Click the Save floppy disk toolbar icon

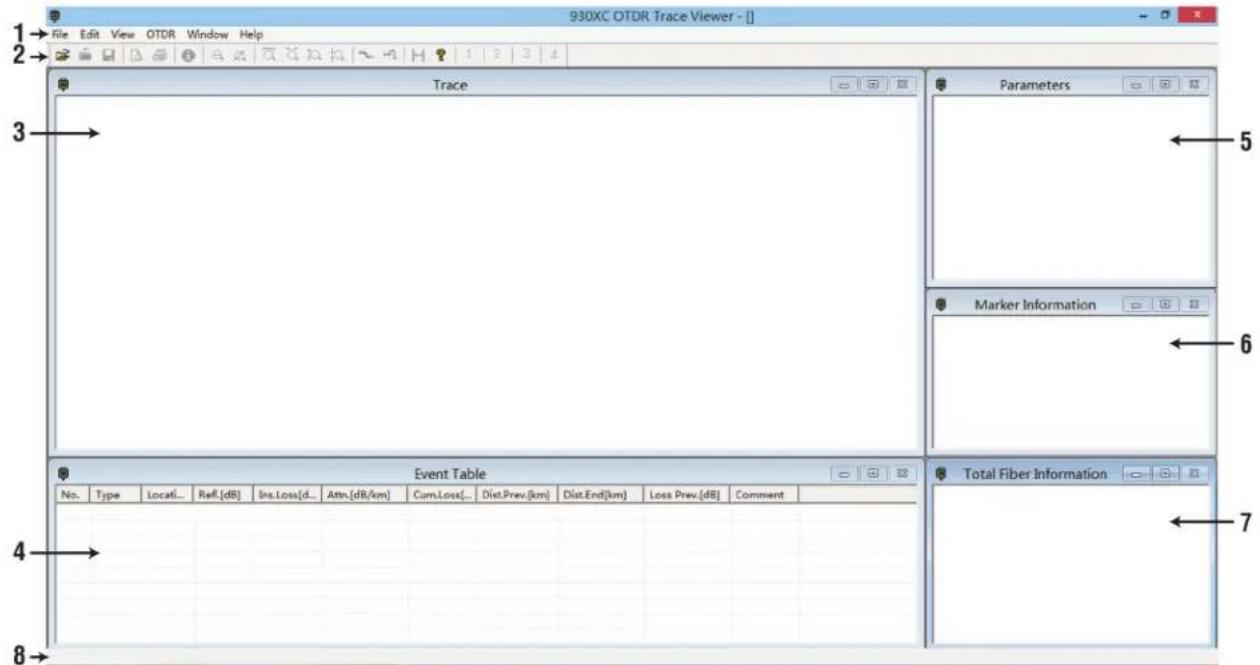click(107, 55)
